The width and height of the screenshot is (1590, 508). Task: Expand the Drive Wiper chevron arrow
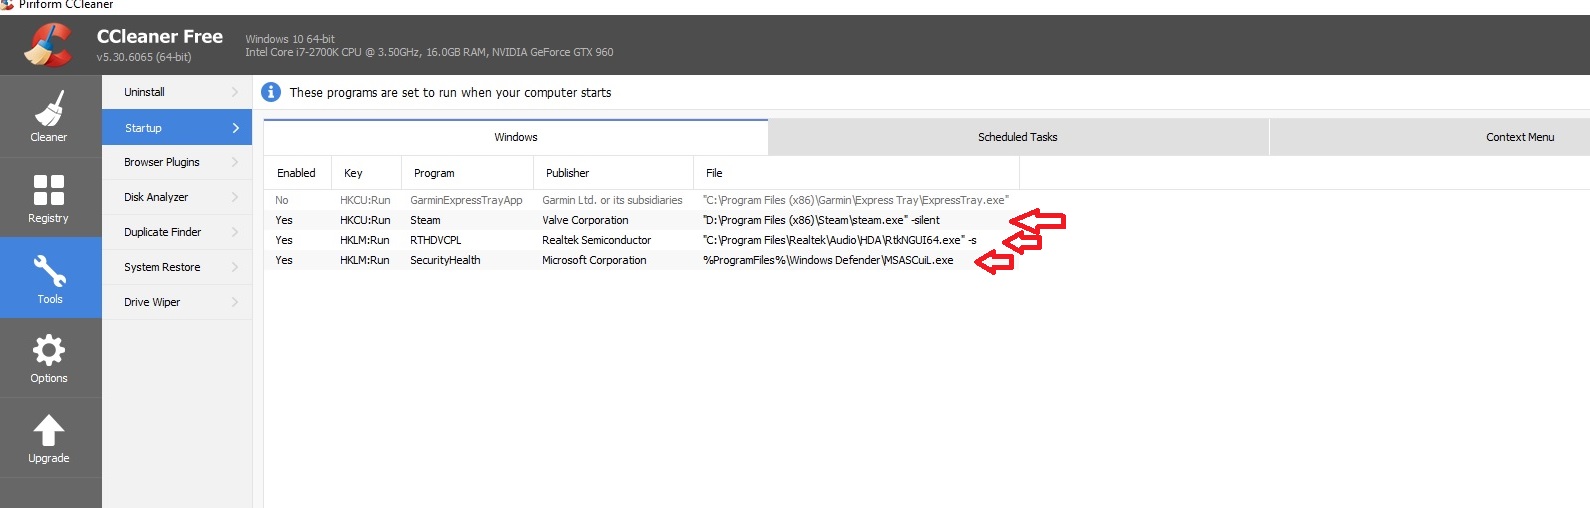[235, 302]
